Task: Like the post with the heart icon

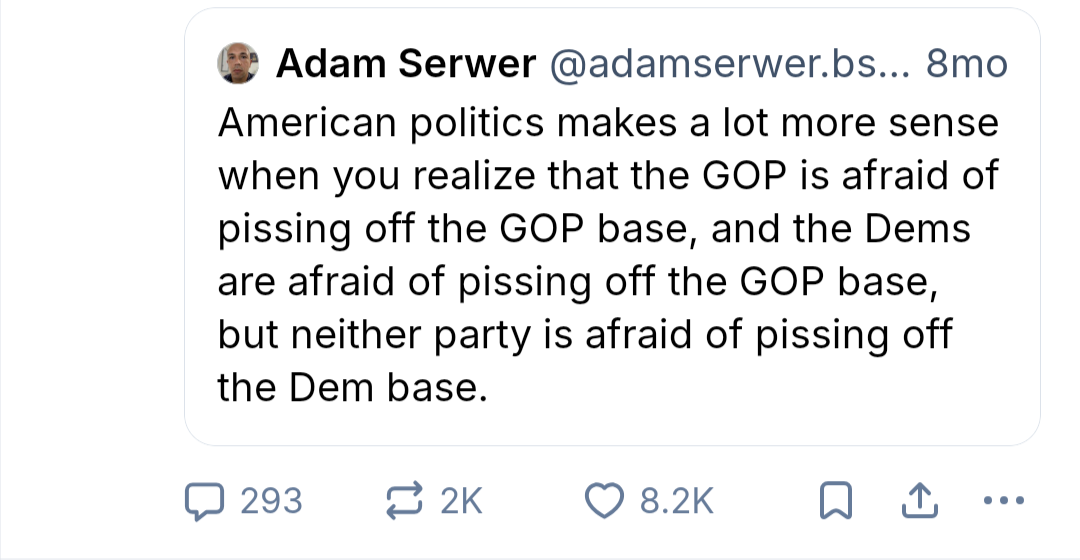Action: [603, 501]
